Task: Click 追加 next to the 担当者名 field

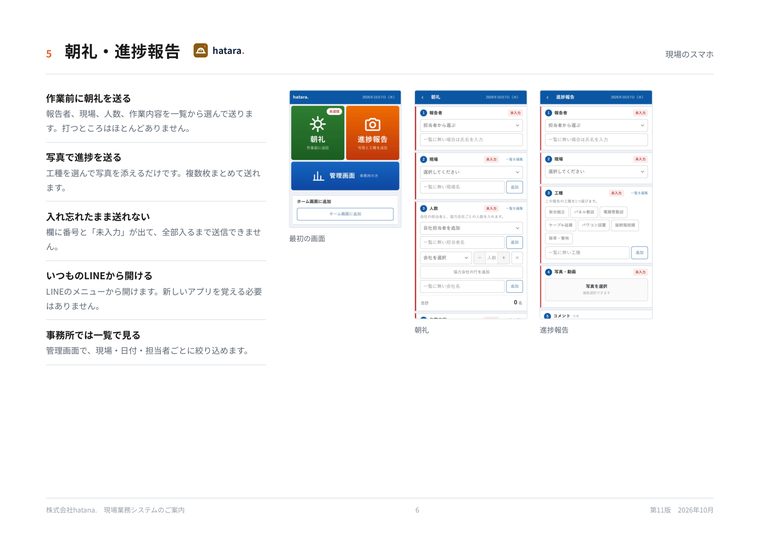Action: 515,242
